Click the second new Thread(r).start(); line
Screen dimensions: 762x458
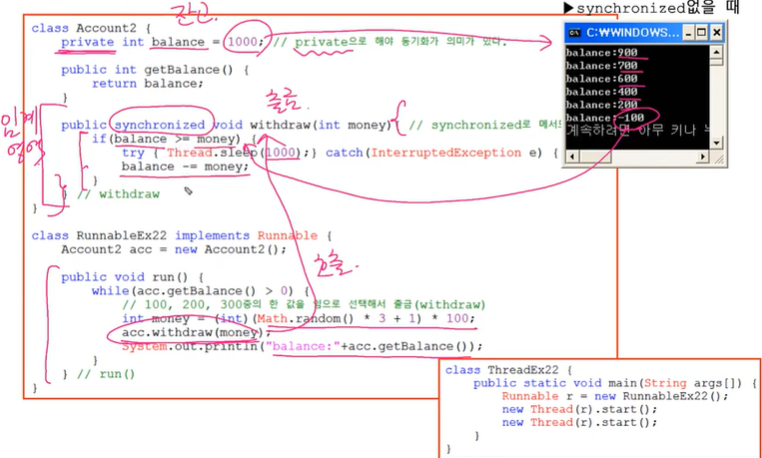[579, 423]
